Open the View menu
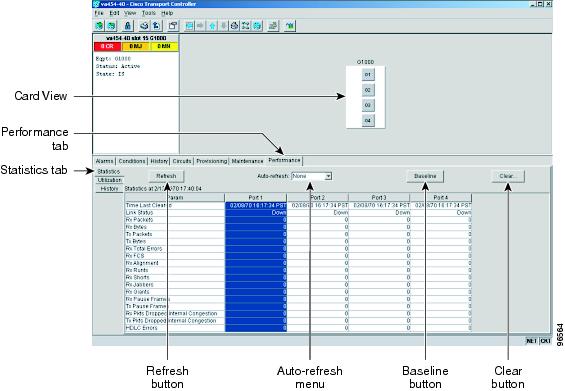565x391 pixels. 130,13
